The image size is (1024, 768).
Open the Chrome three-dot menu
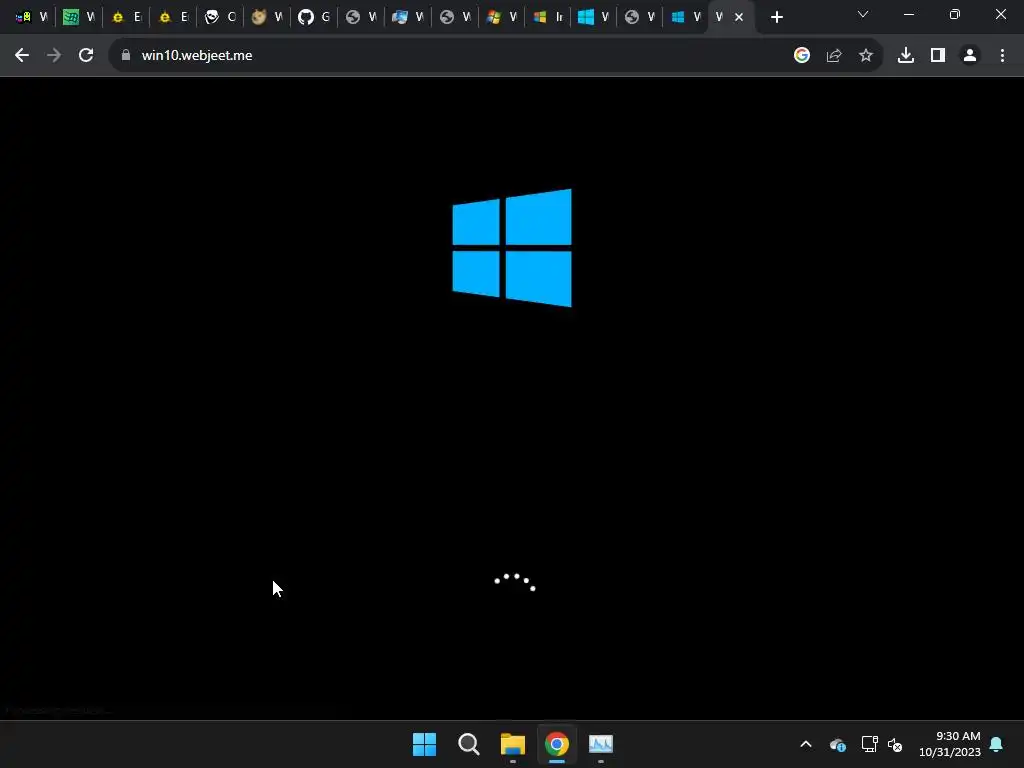pyautogui.click(x=1002, y=56)
